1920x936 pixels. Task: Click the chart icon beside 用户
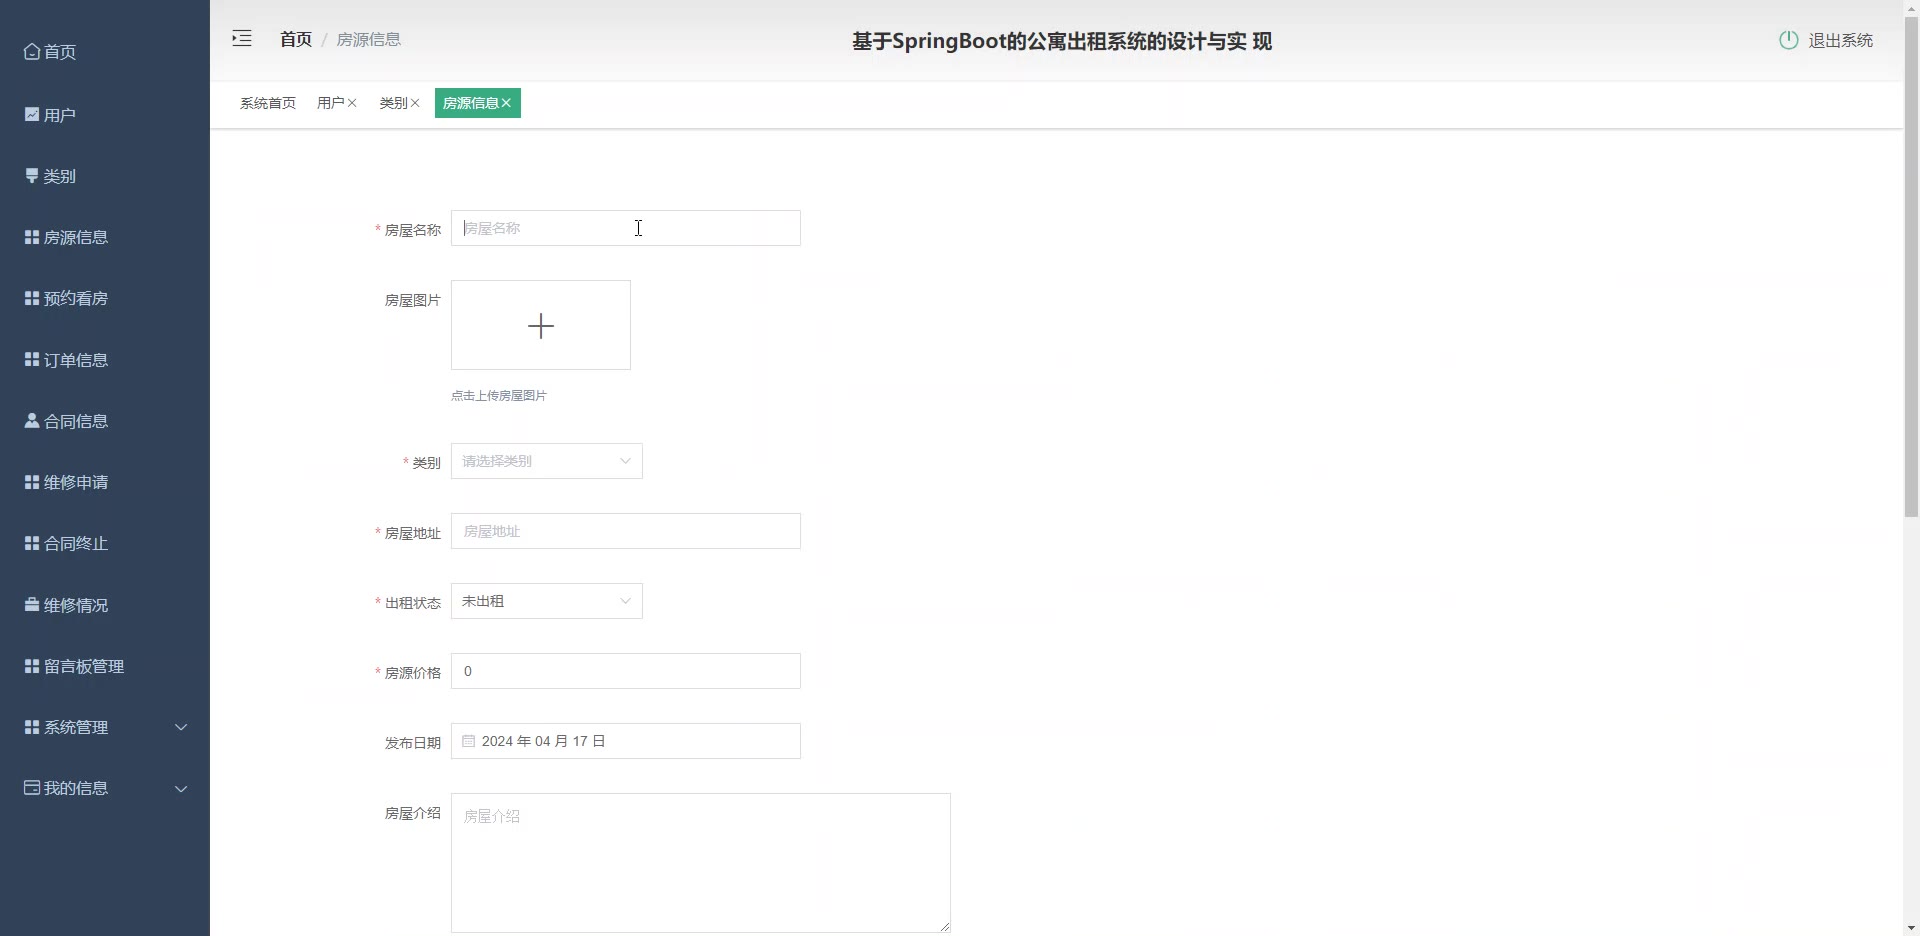coord(32,115)
